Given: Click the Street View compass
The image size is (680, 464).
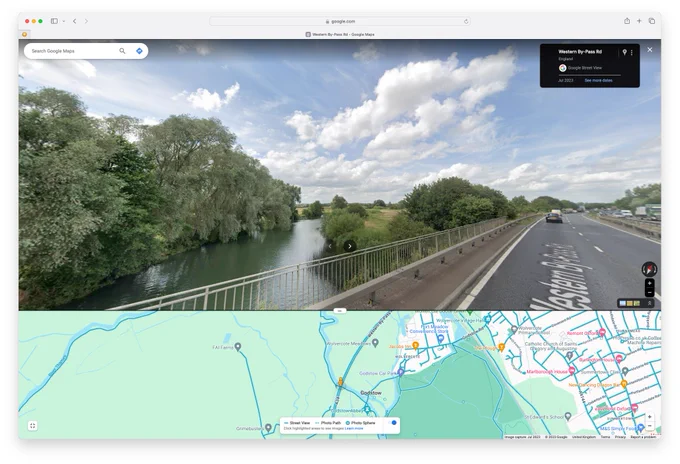Looking at the screenshot, I should (x=649, y=269).
